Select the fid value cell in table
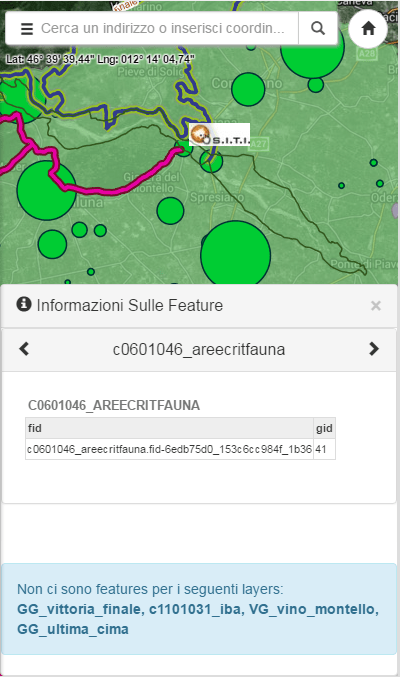 tap(169, 449)
